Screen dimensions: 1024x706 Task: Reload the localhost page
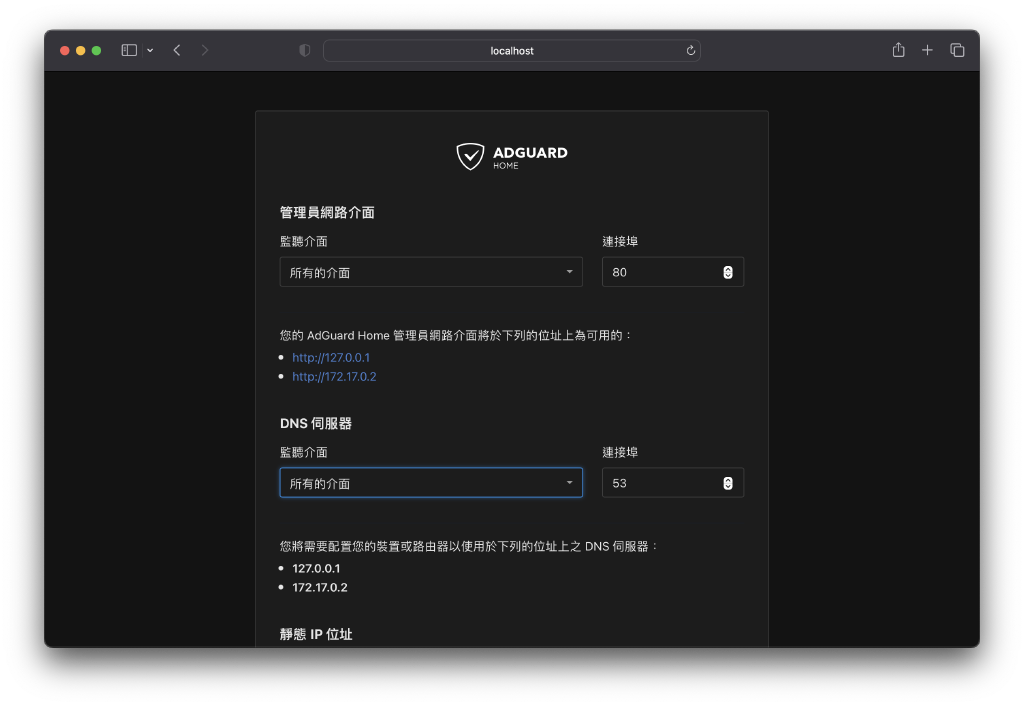pos(690,50)
